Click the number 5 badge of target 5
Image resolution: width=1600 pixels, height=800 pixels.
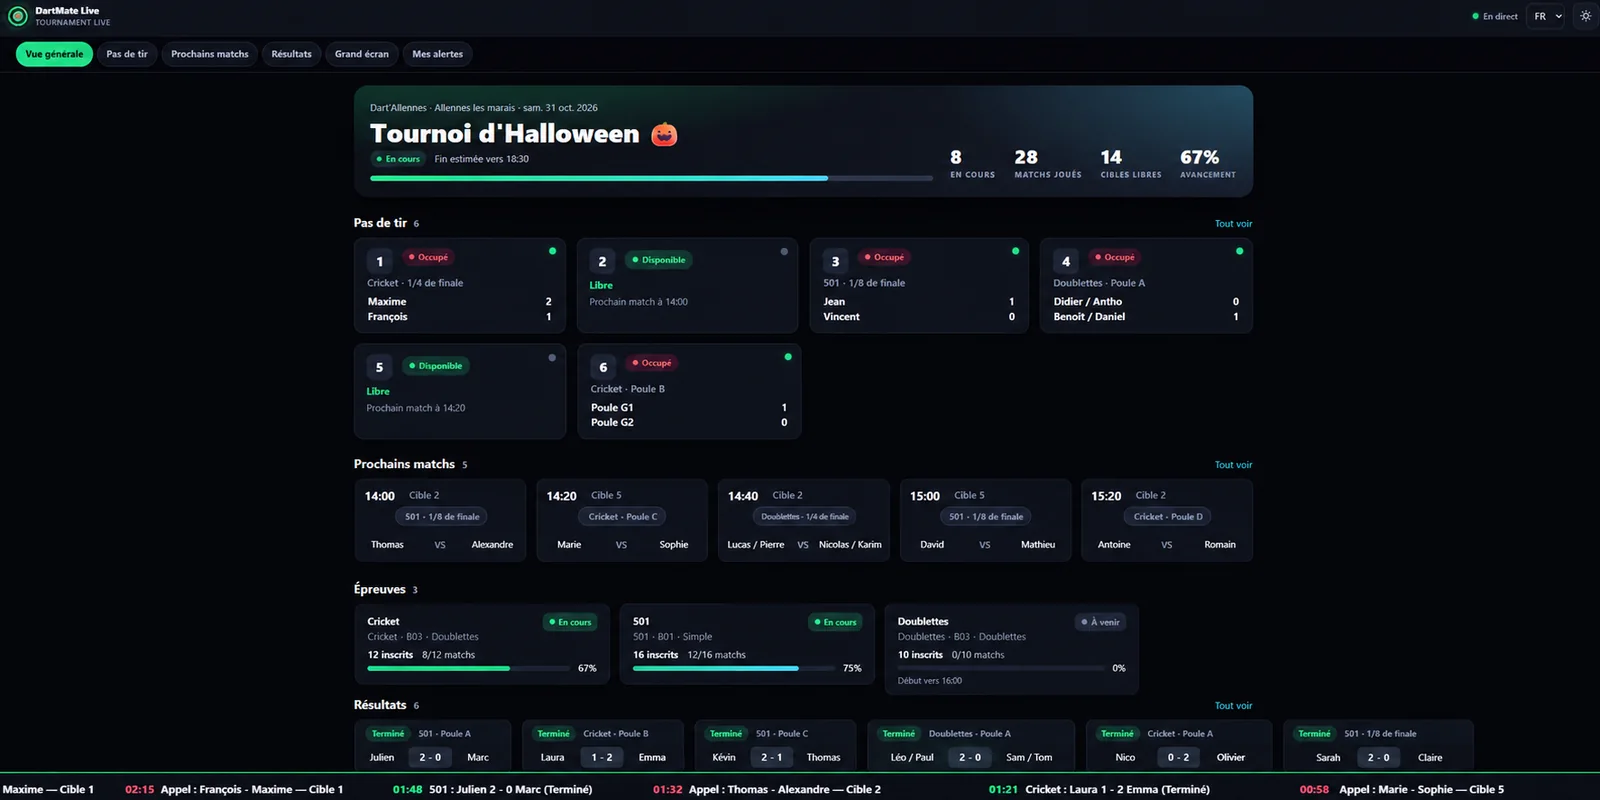coord(379,367)
